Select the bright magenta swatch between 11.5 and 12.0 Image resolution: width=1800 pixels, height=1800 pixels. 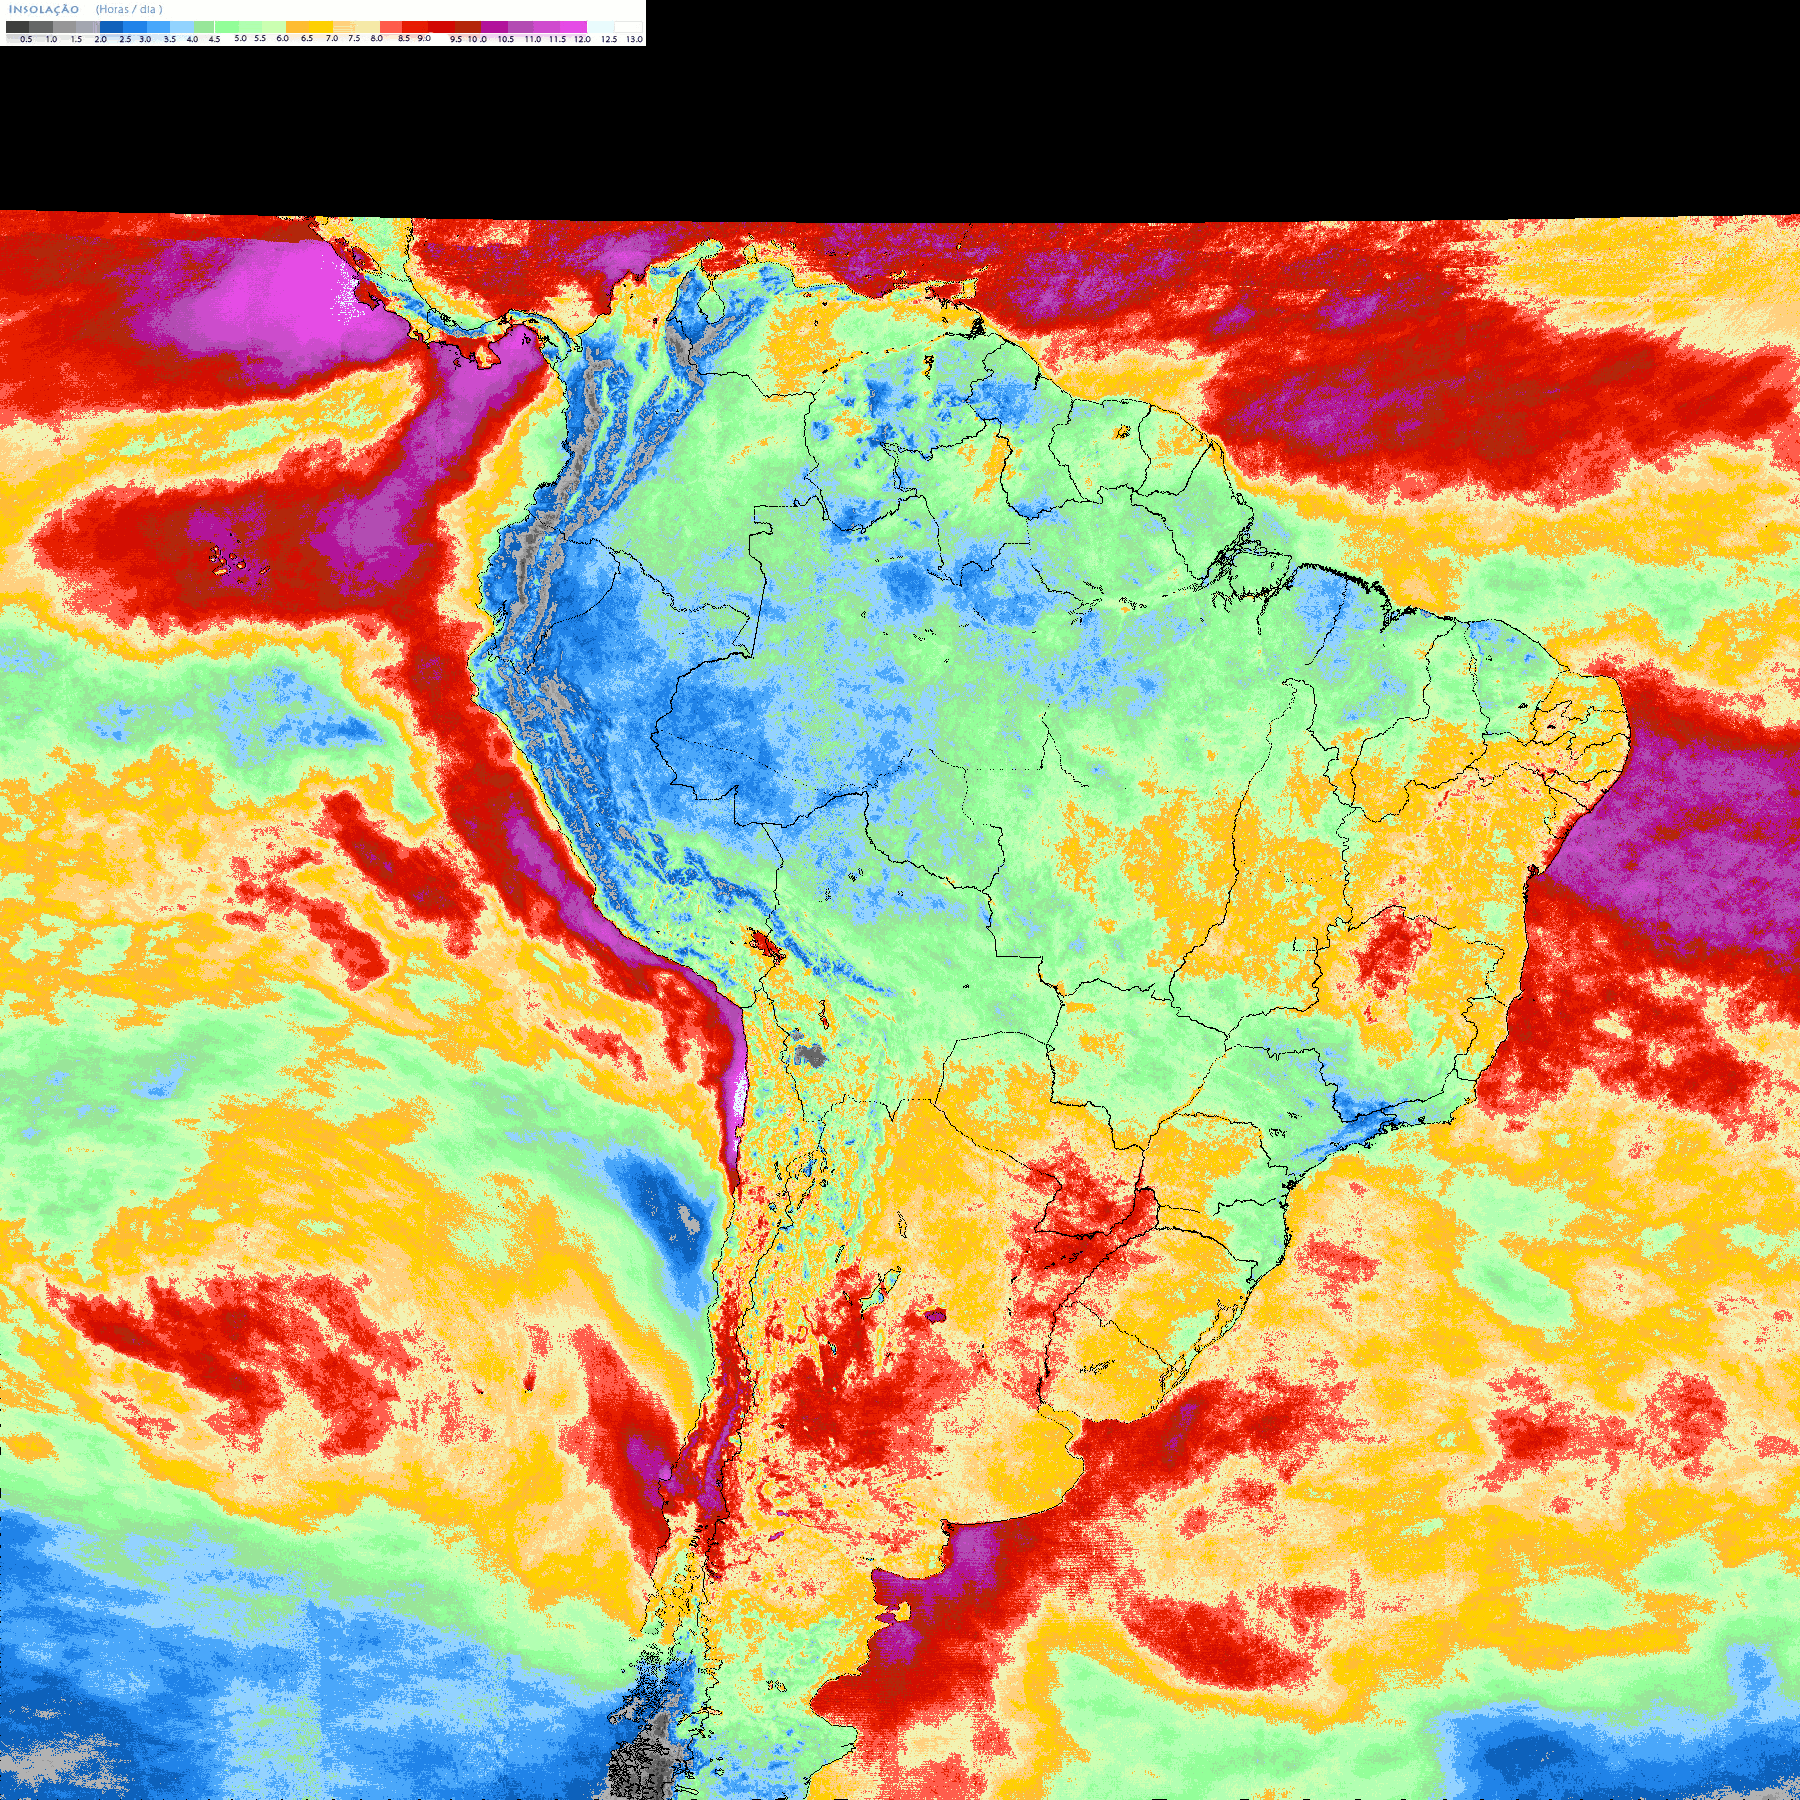click(573, 27)
